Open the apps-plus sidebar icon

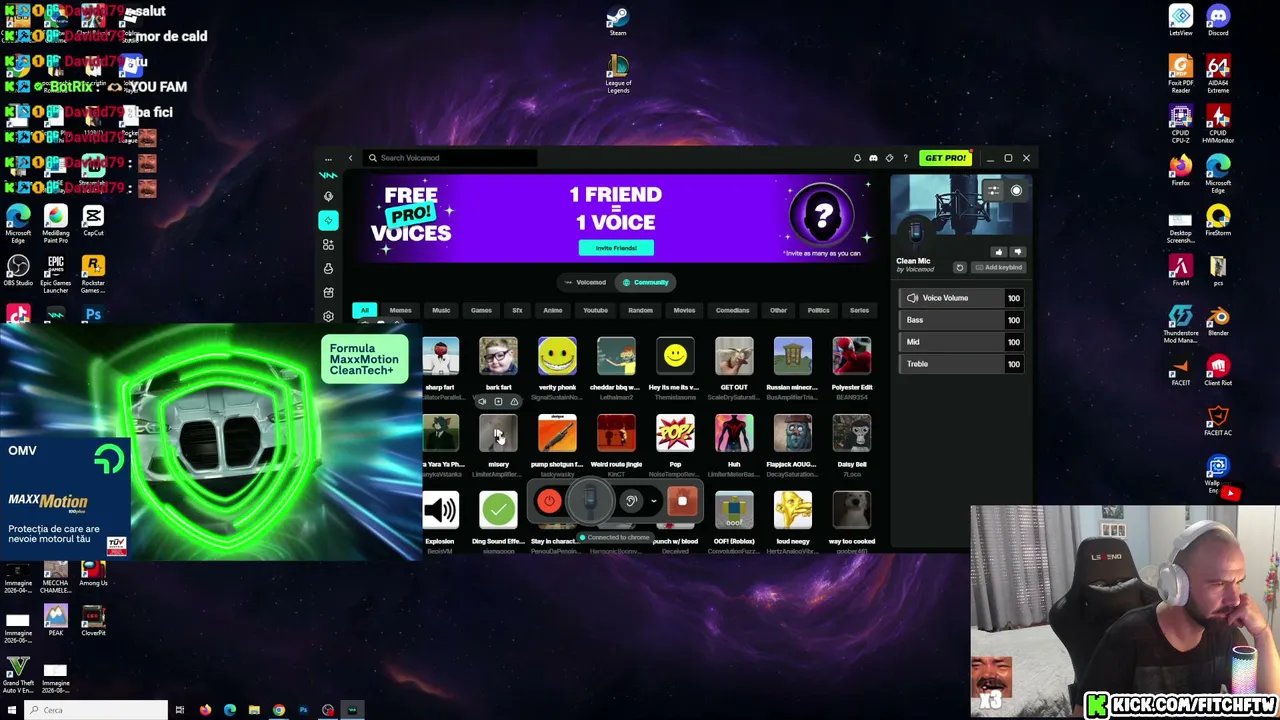click(328, 244)
